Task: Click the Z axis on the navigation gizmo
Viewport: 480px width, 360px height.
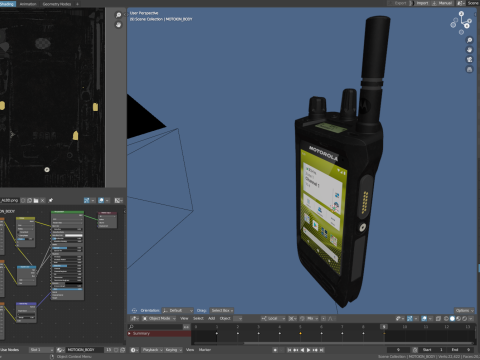Action: [461, 14]
